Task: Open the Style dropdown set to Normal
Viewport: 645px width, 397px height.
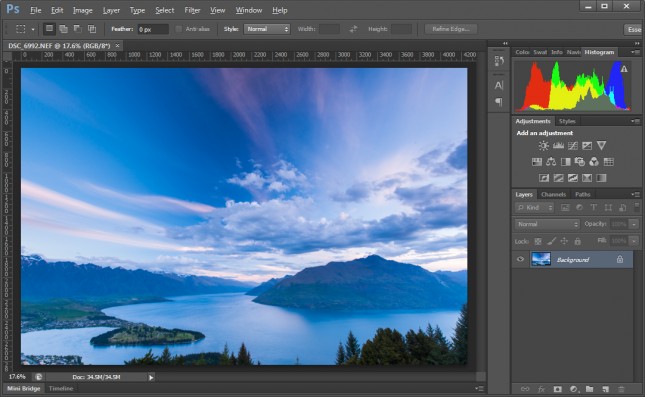Action: coord(267,29)
